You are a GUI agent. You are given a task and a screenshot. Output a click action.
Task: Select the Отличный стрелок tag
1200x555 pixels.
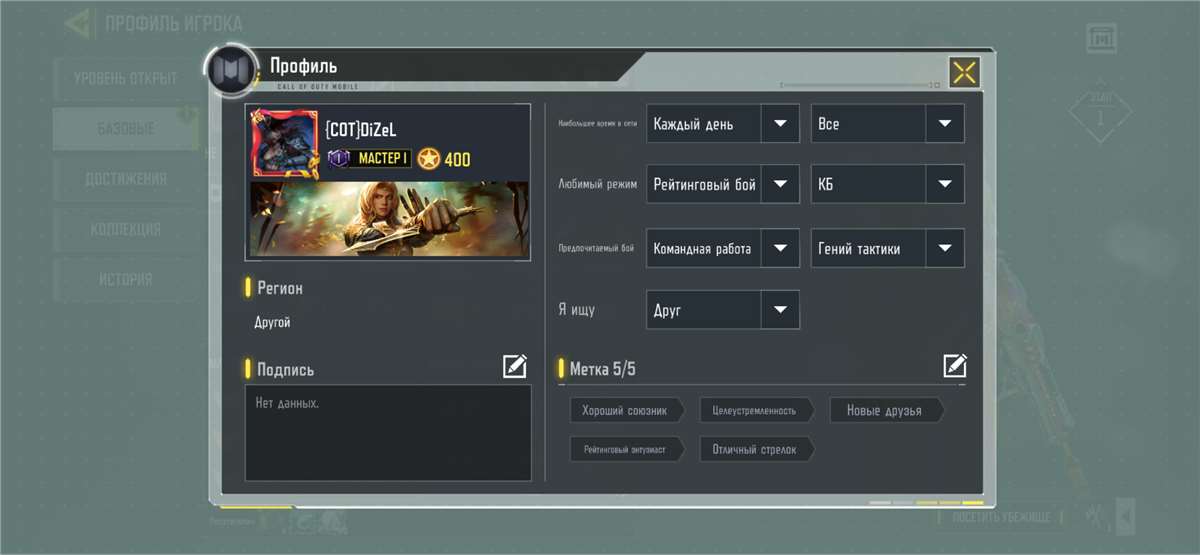757,449
